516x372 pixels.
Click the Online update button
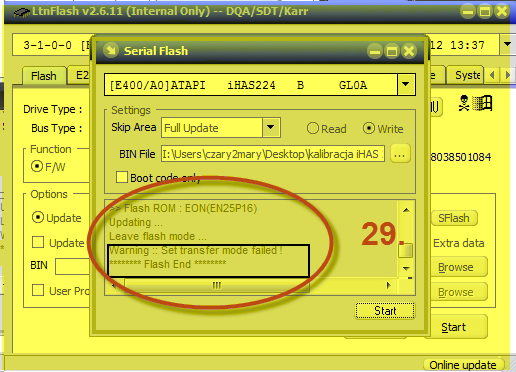[463, 365]
